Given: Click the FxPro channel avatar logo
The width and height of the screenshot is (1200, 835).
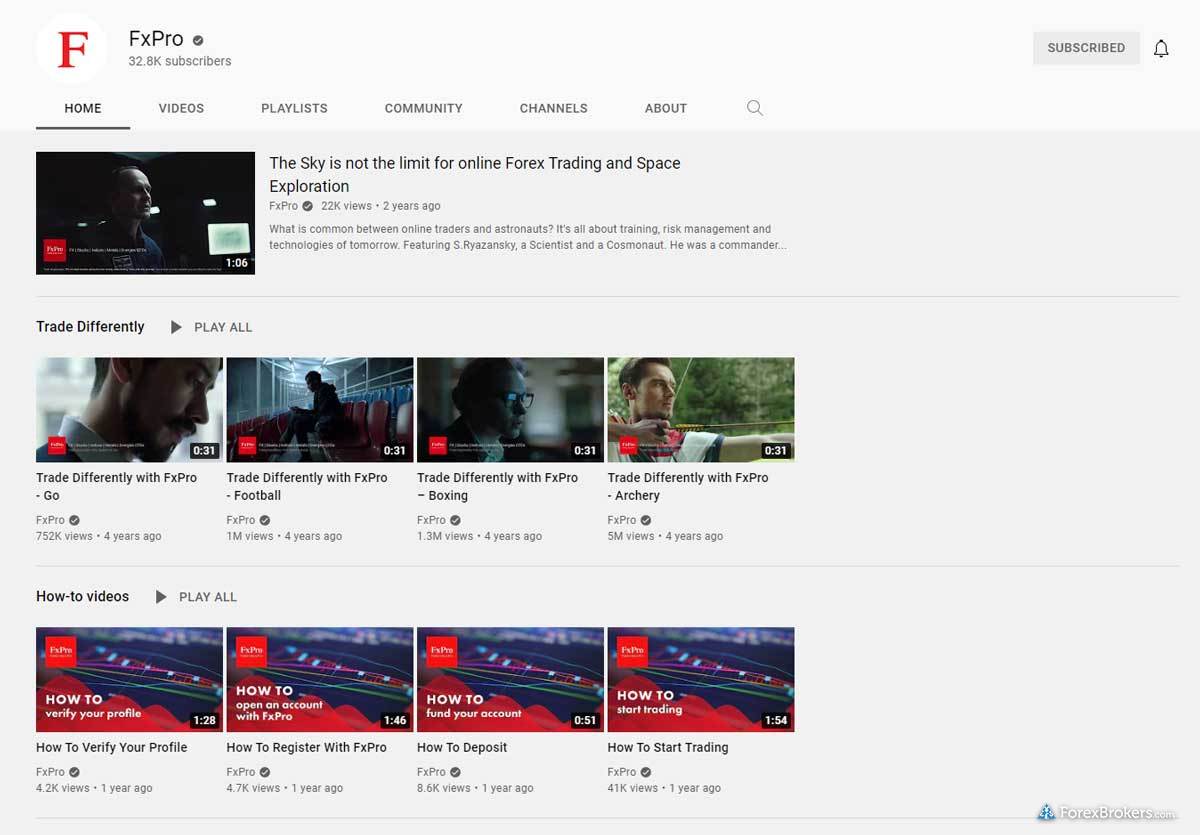Looking at the screenshot, I should (x=72, y=48).
